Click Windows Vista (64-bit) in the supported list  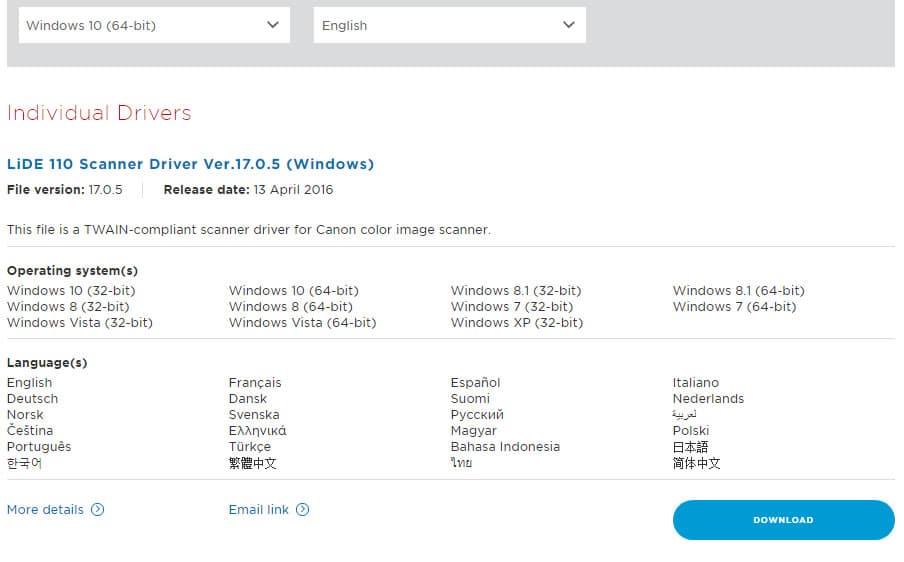pos(302,323)
